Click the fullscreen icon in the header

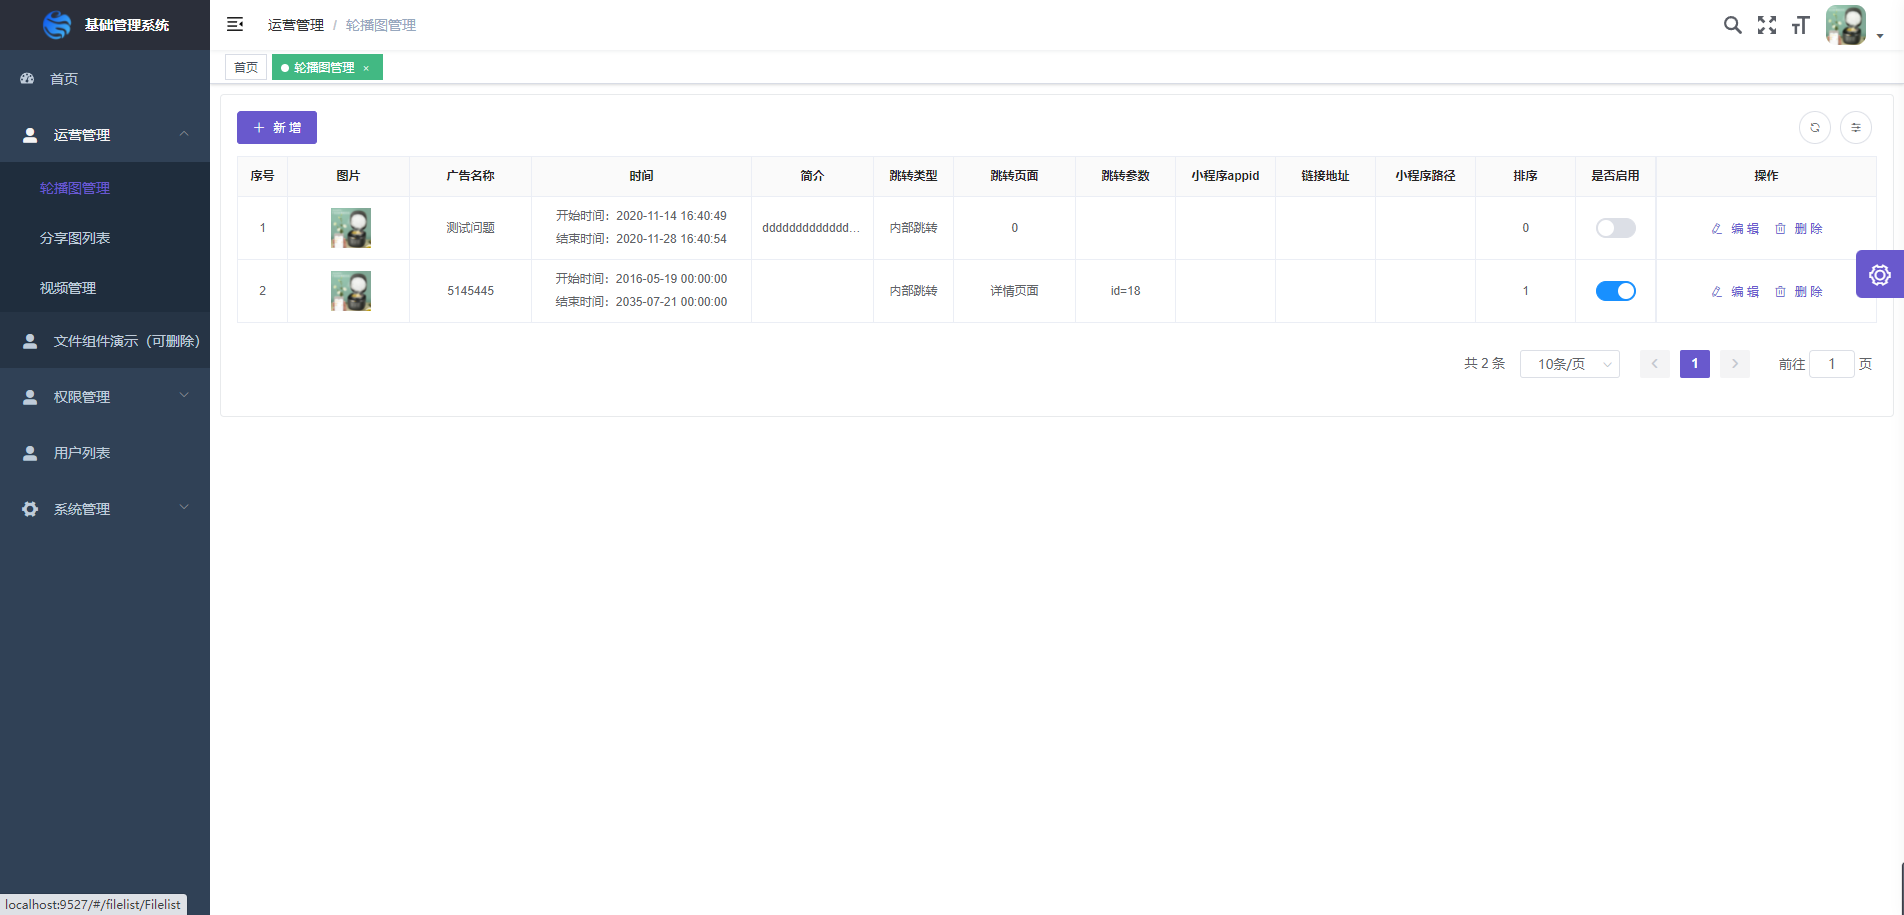(x=1767, y=25)
